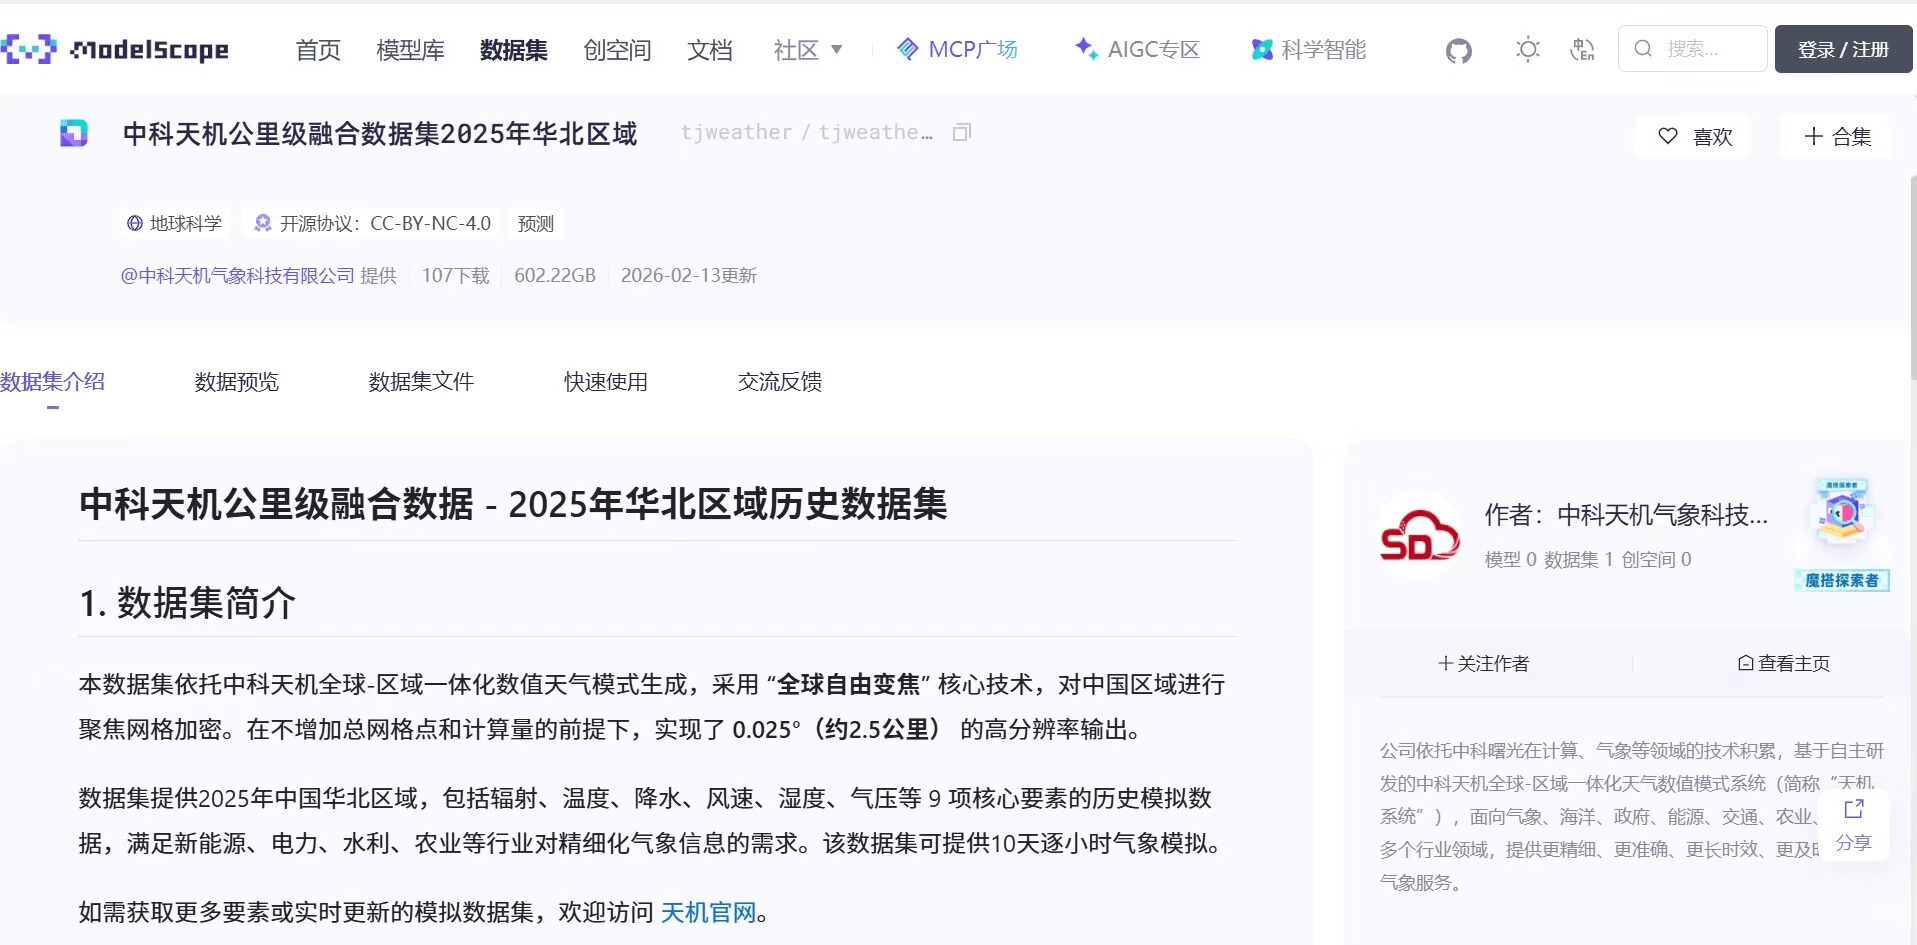The width and height of the screenshot is (1917, 945).
Task: Click the heart icon to like the dataset
Action: [x=1668, y=136]
